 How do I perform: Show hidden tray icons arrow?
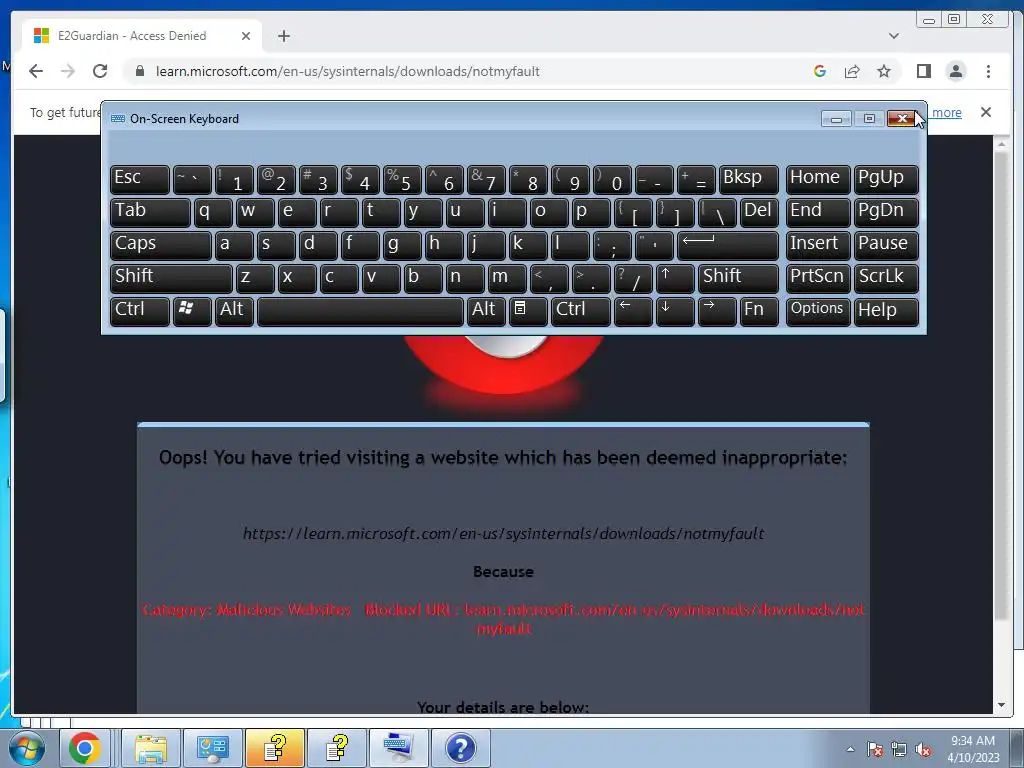[850, 749]
